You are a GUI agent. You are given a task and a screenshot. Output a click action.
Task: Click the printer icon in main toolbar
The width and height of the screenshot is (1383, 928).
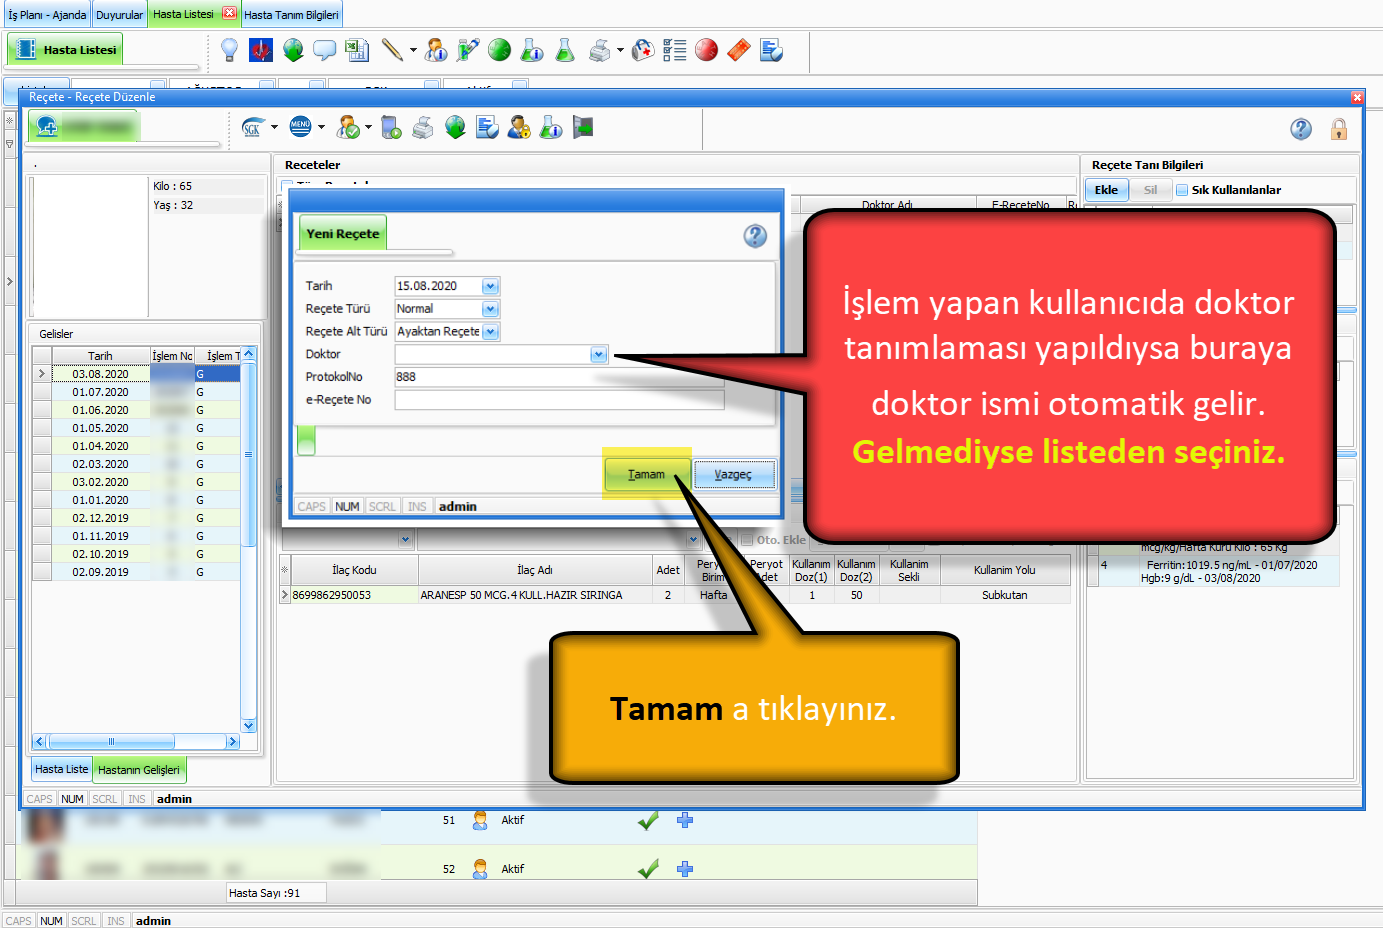click(600, 49)
